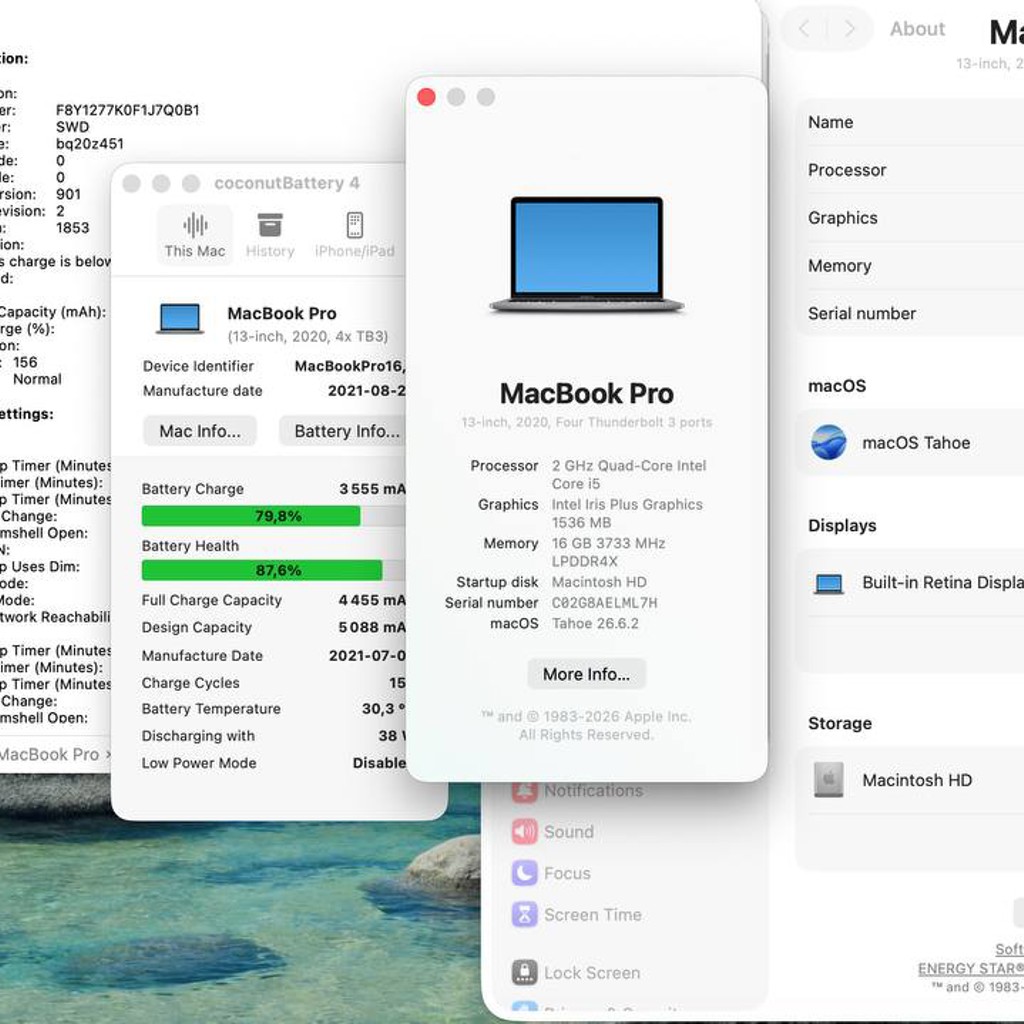Switch to iPhone/iPad tab in coconutBattery
Image resolution: width=1024 pixels, height=1024 pixels.
(355, 235)
